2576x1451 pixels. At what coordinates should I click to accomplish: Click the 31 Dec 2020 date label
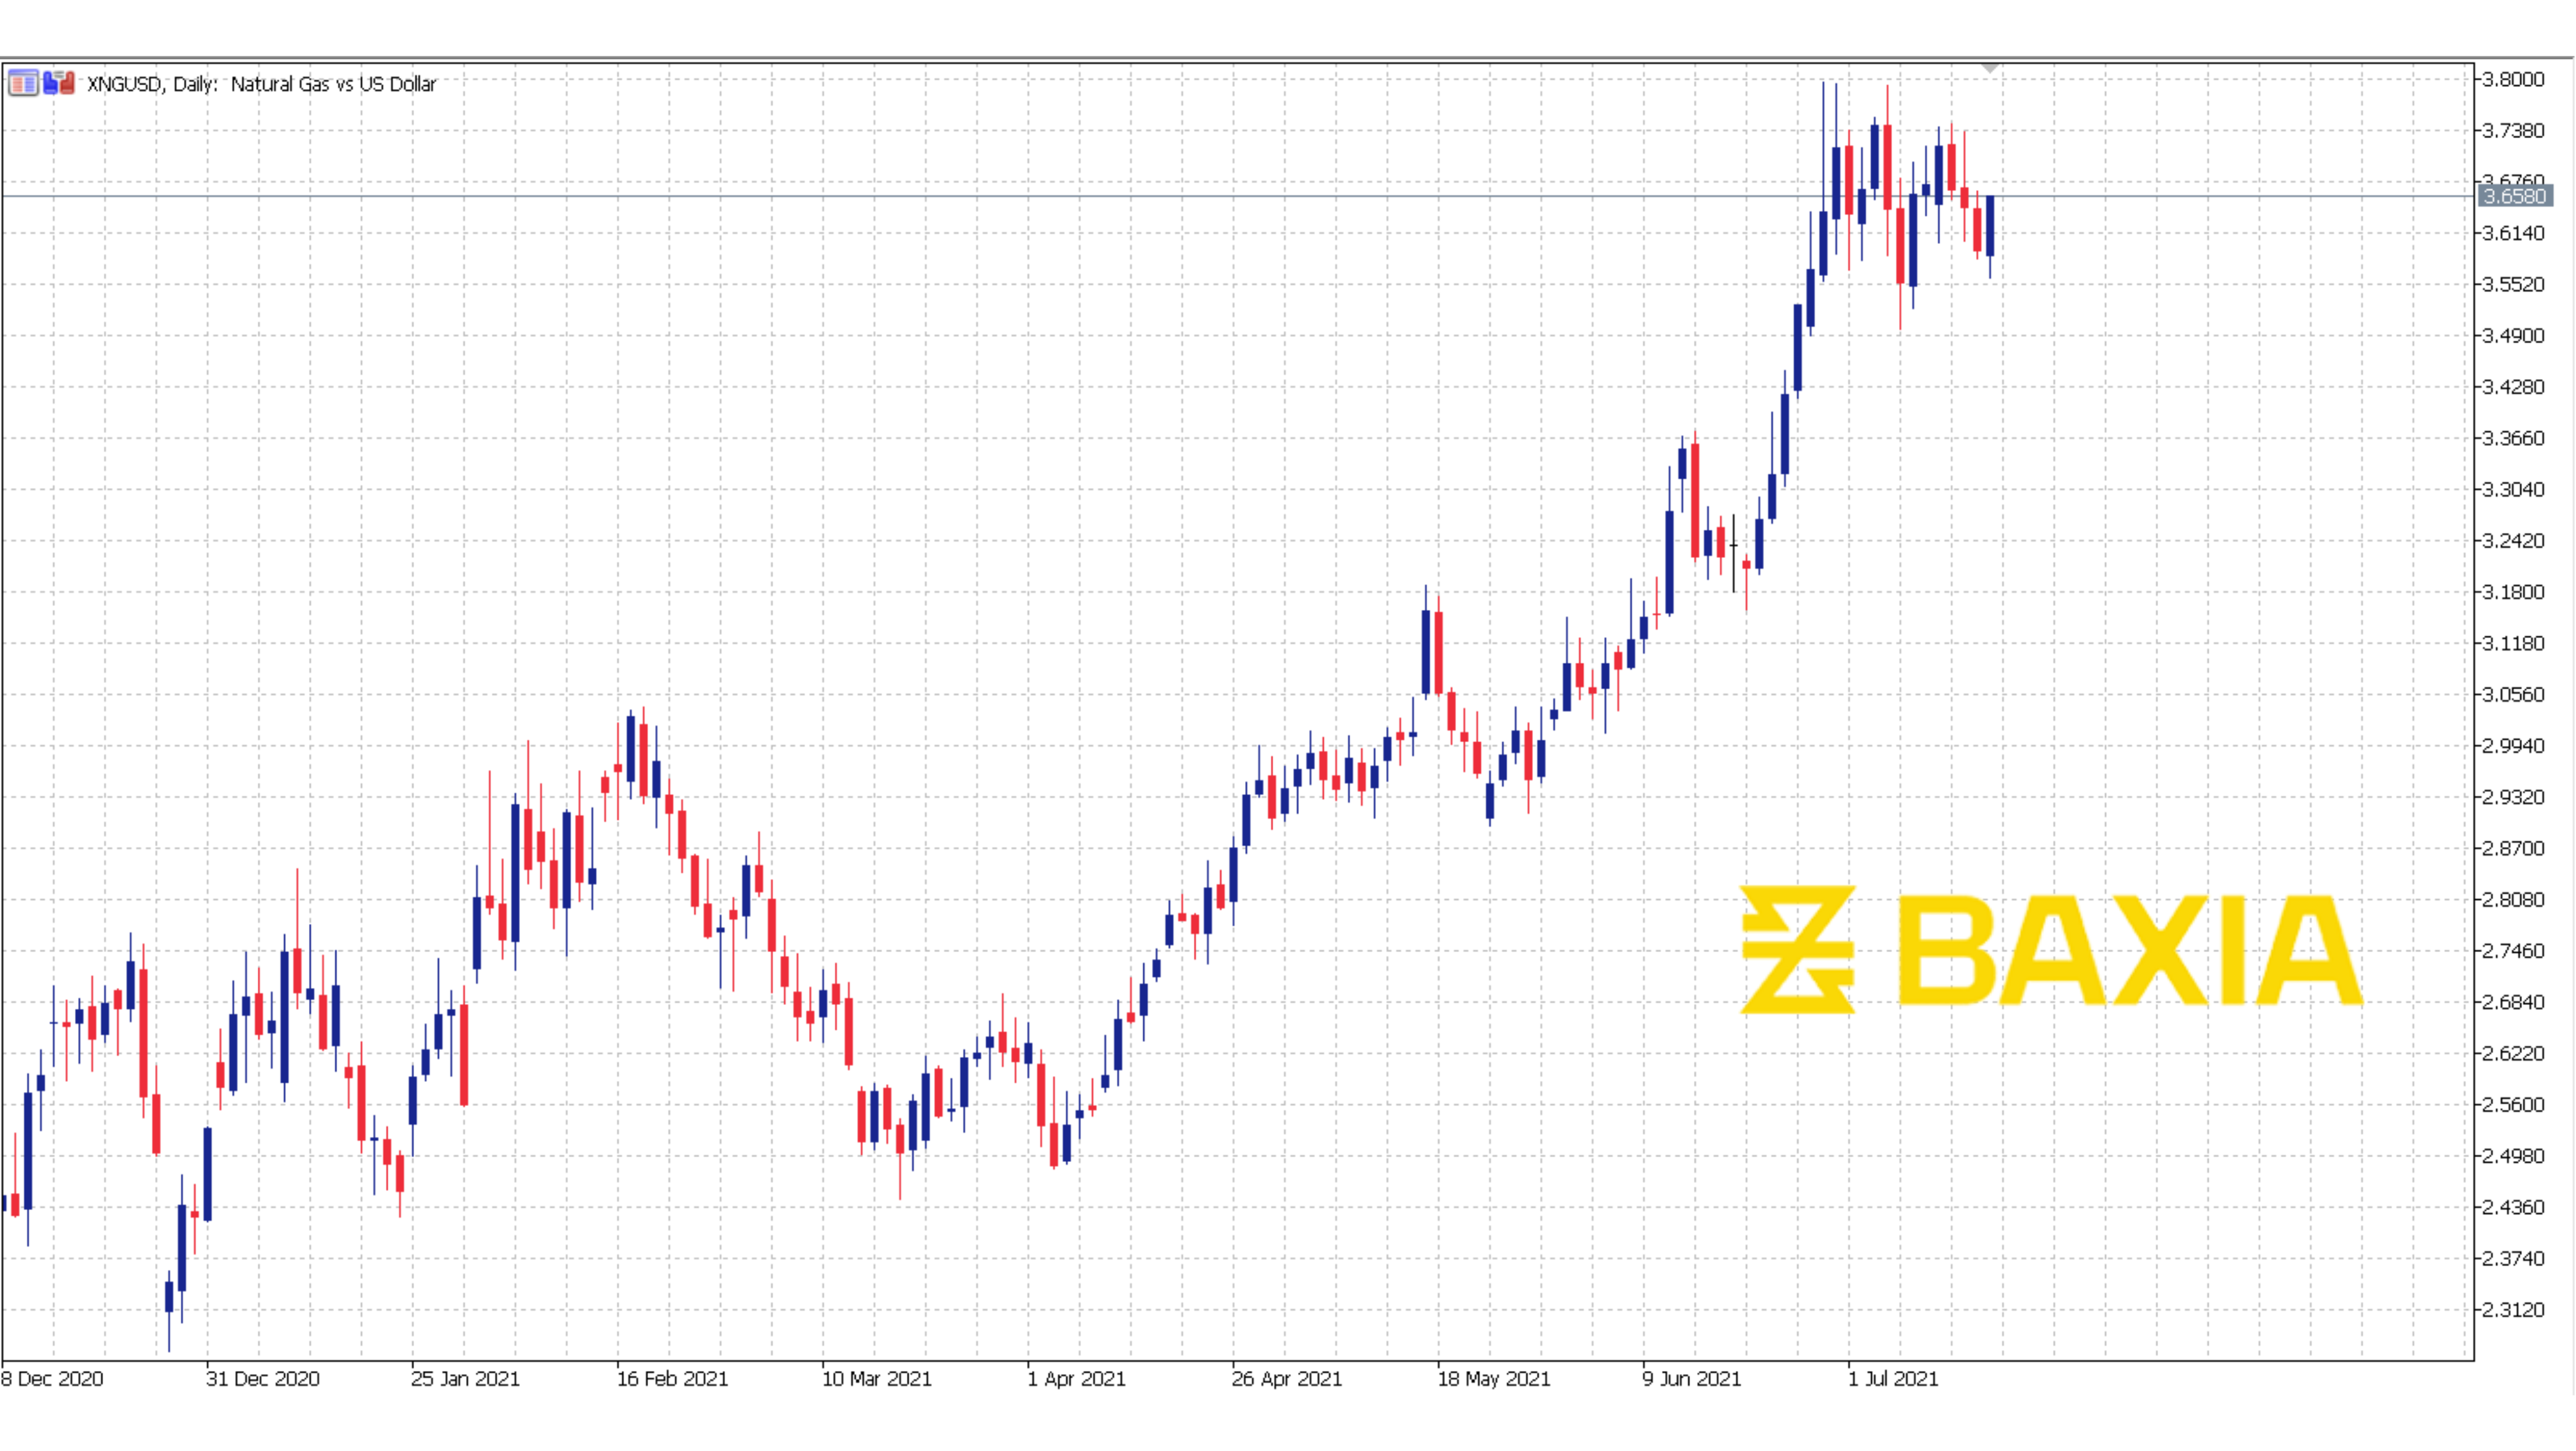pos(263,1378)
